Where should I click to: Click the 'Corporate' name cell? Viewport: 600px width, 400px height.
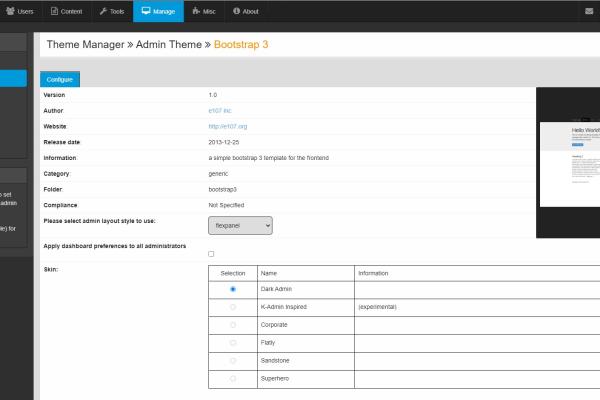coord(306,325)
